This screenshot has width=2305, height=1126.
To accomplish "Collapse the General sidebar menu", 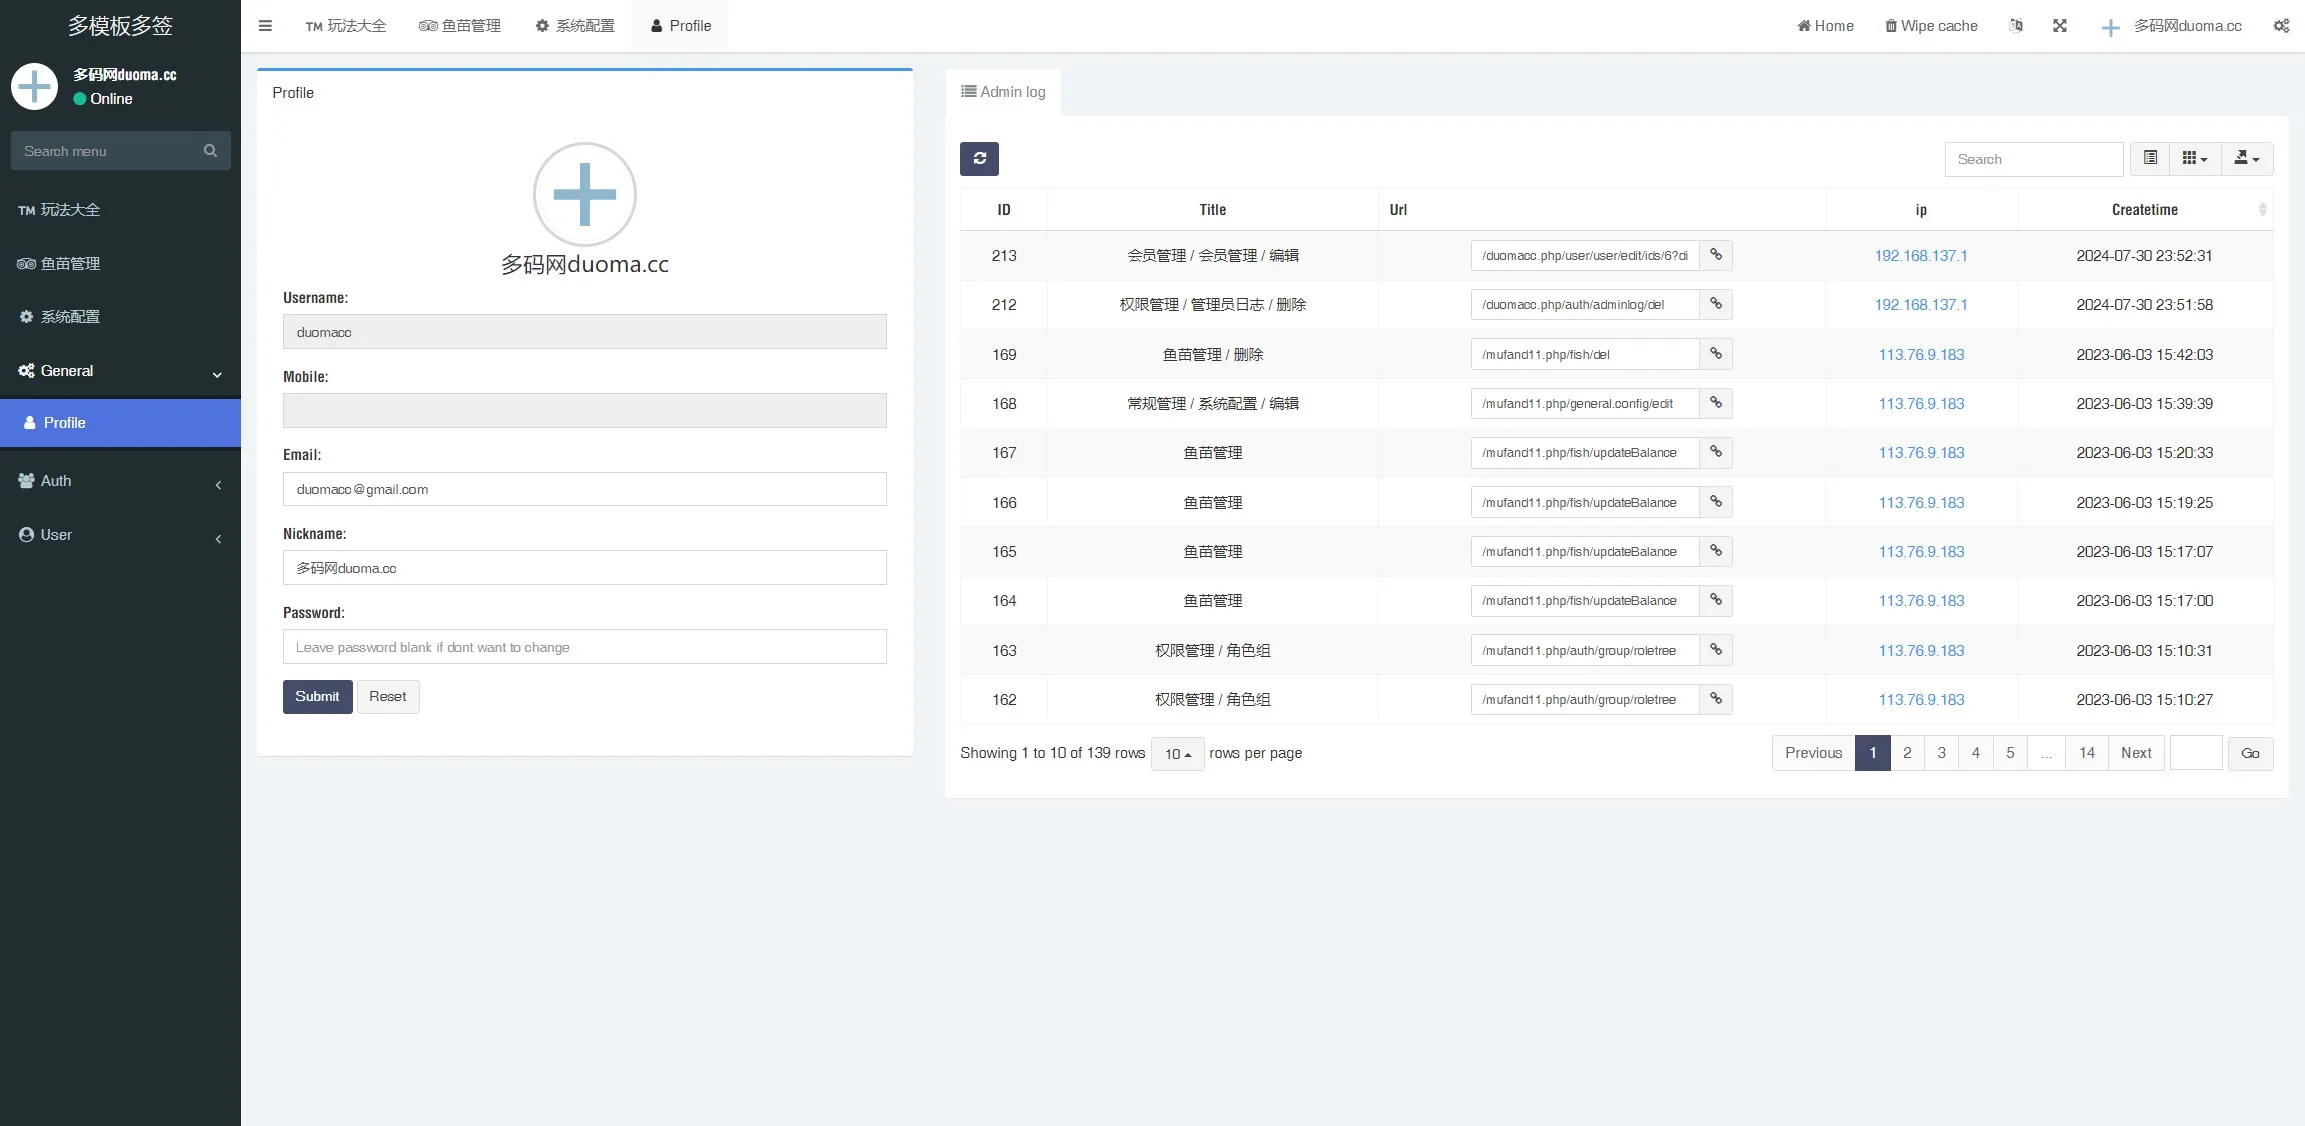I will click(120, 371).
